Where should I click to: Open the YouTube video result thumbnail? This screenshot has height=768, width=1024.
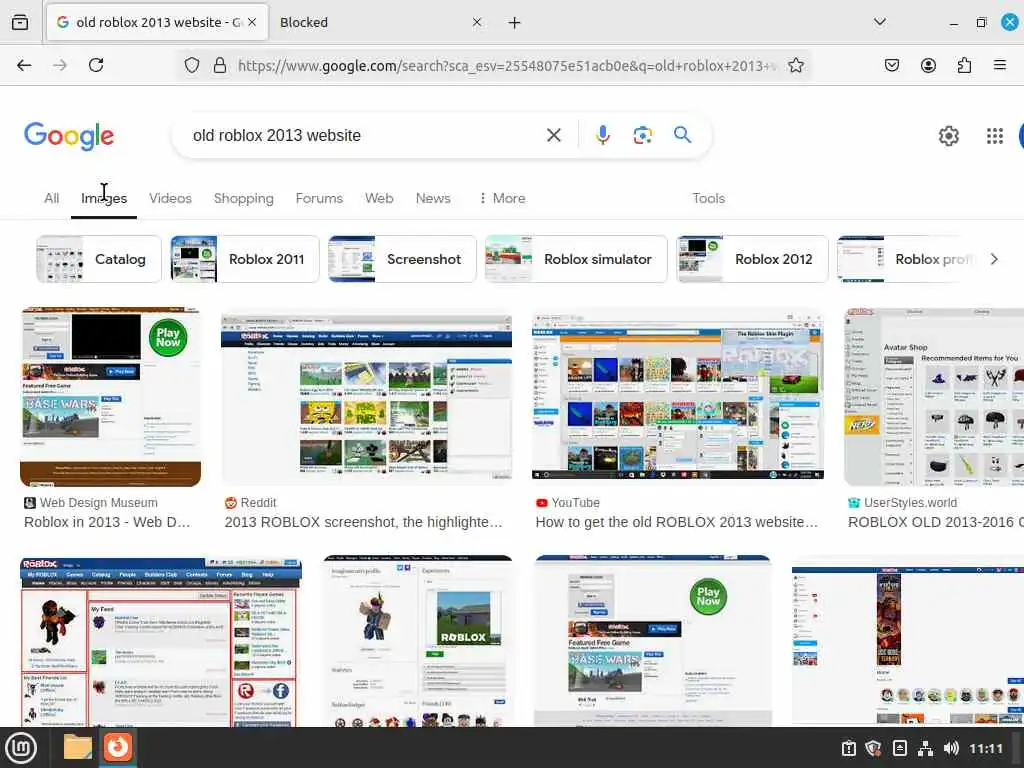click(x=677, y=396)
